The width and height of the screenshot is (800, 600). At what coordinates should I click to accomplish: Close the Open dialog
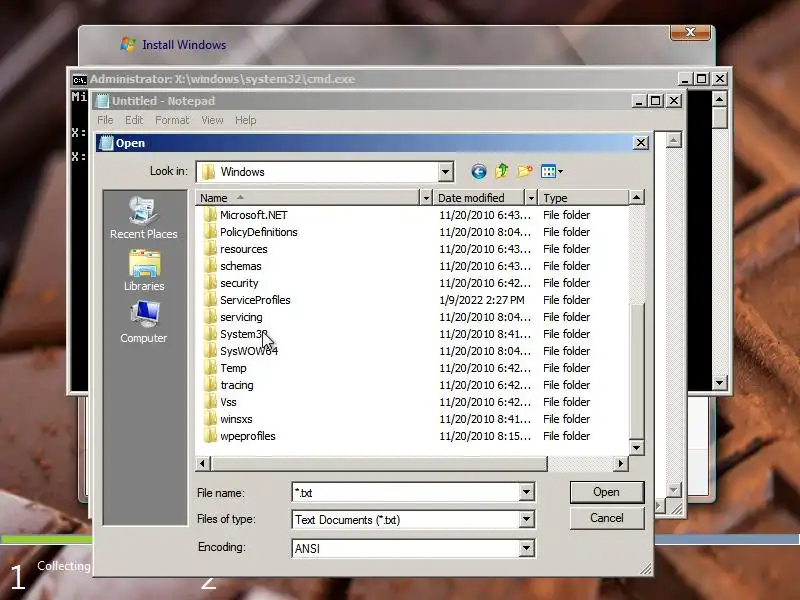tap(640, 143)
